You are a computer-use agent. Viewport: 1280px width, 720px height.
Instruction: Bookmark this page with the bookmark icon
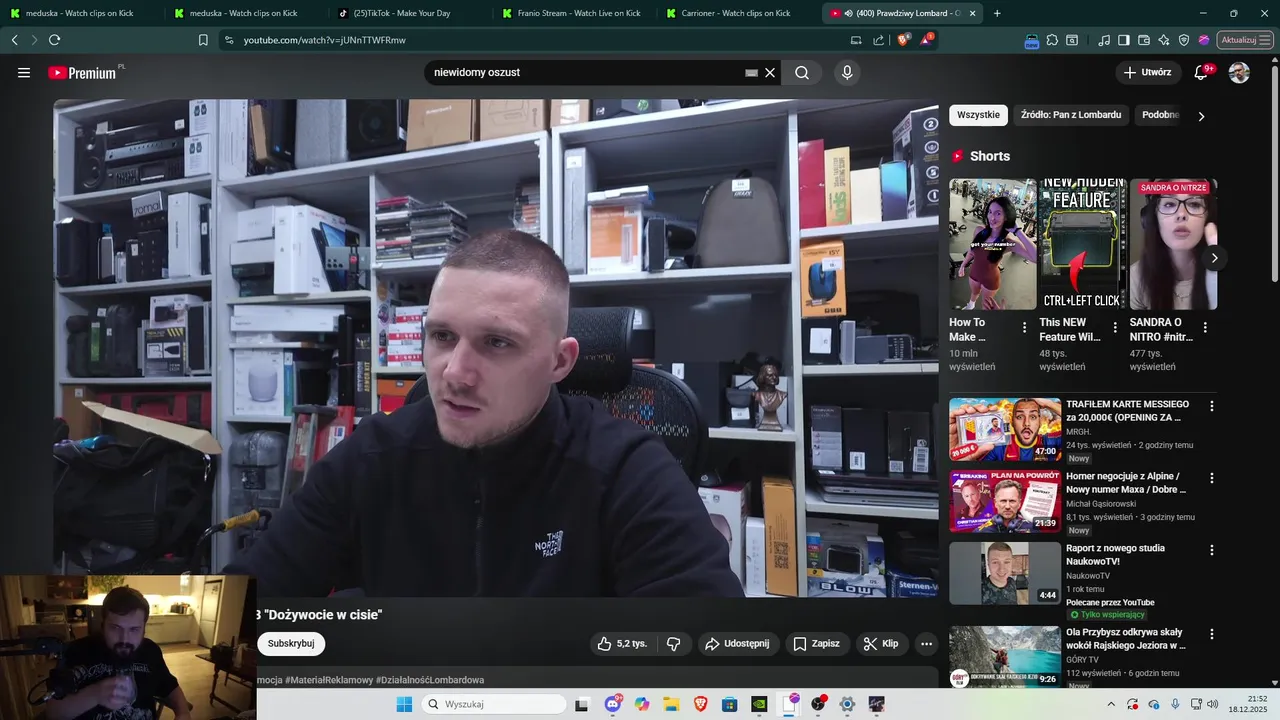pyautogui.click(x=203, y=40)
